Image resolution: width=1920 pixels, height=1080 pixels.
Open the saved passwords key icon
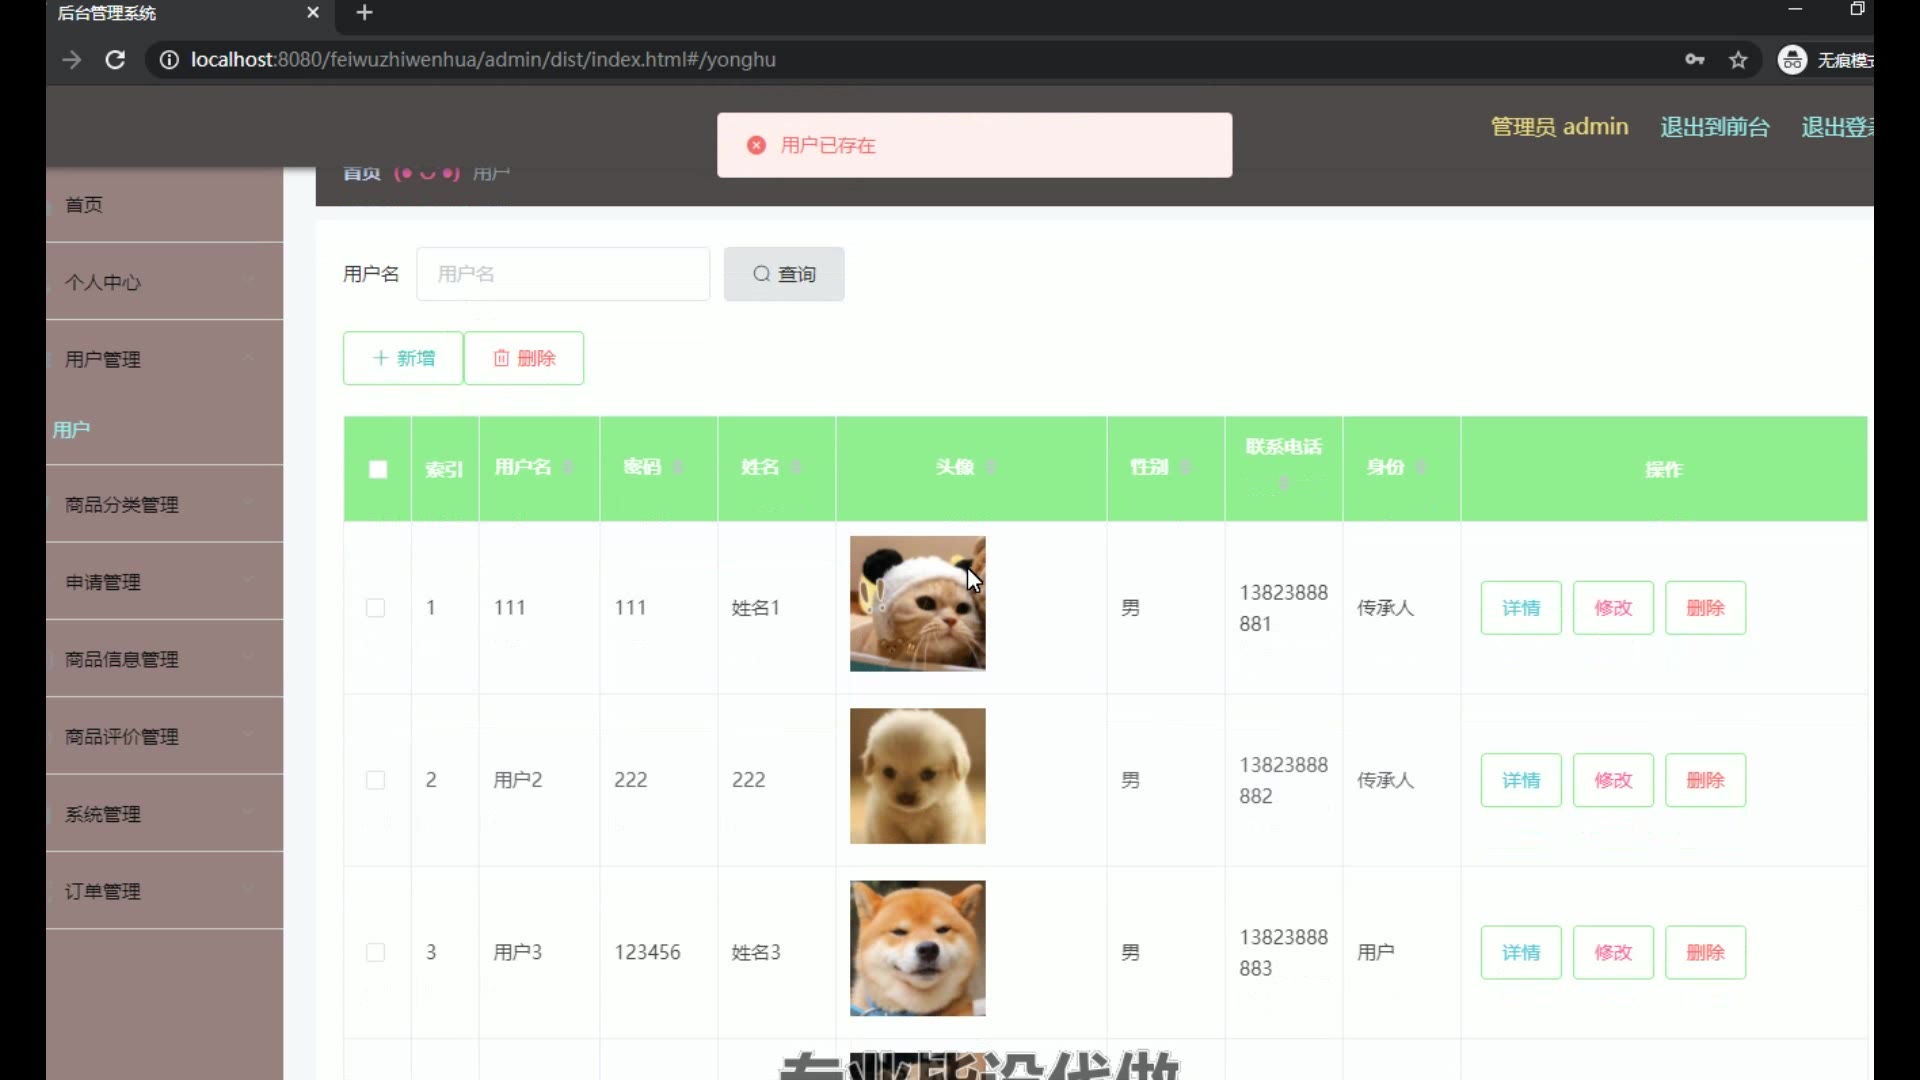1694,60
